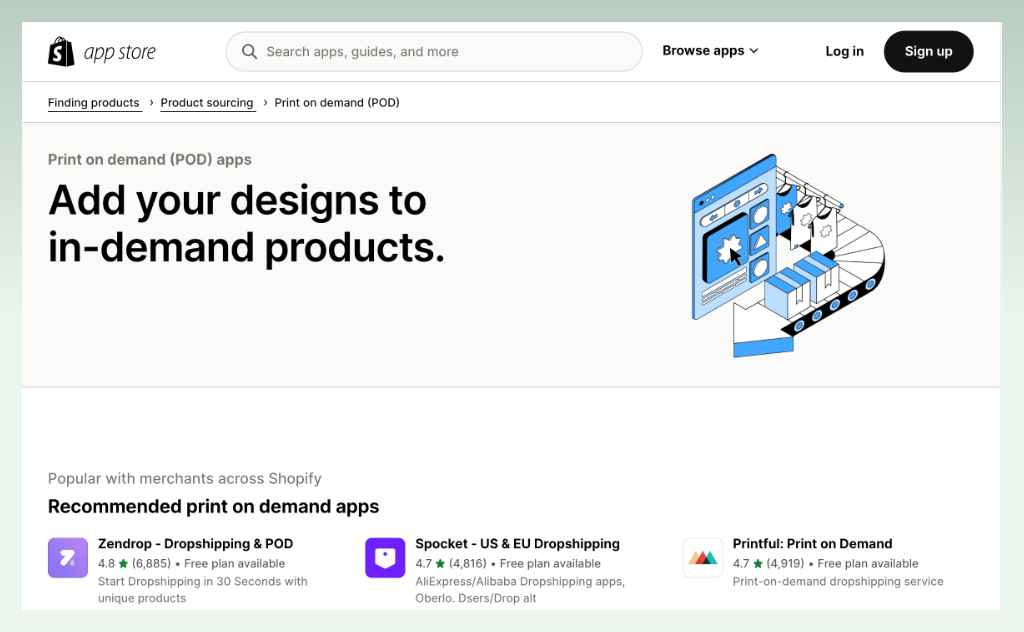Click 'Start Dropshipping in 30 Seconds' description
This screenshot has width=1024, height=632.
(202, 590)
